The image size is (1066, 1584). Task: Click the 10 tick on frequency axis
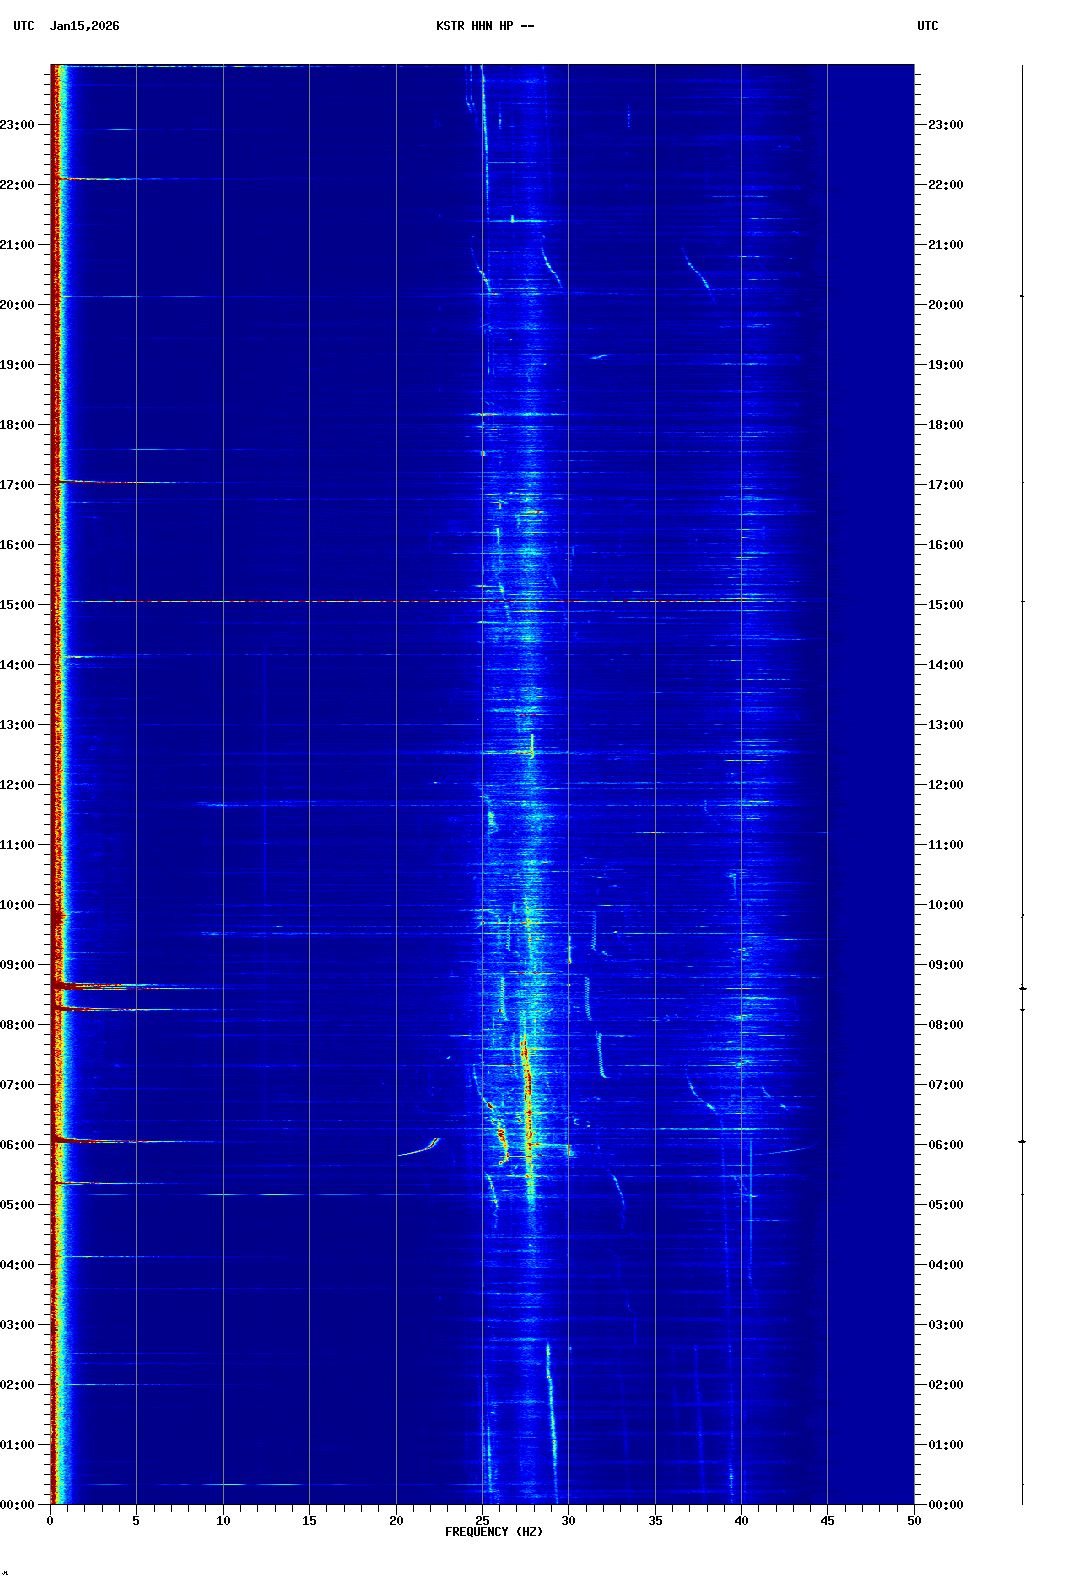coord(223,1520)
